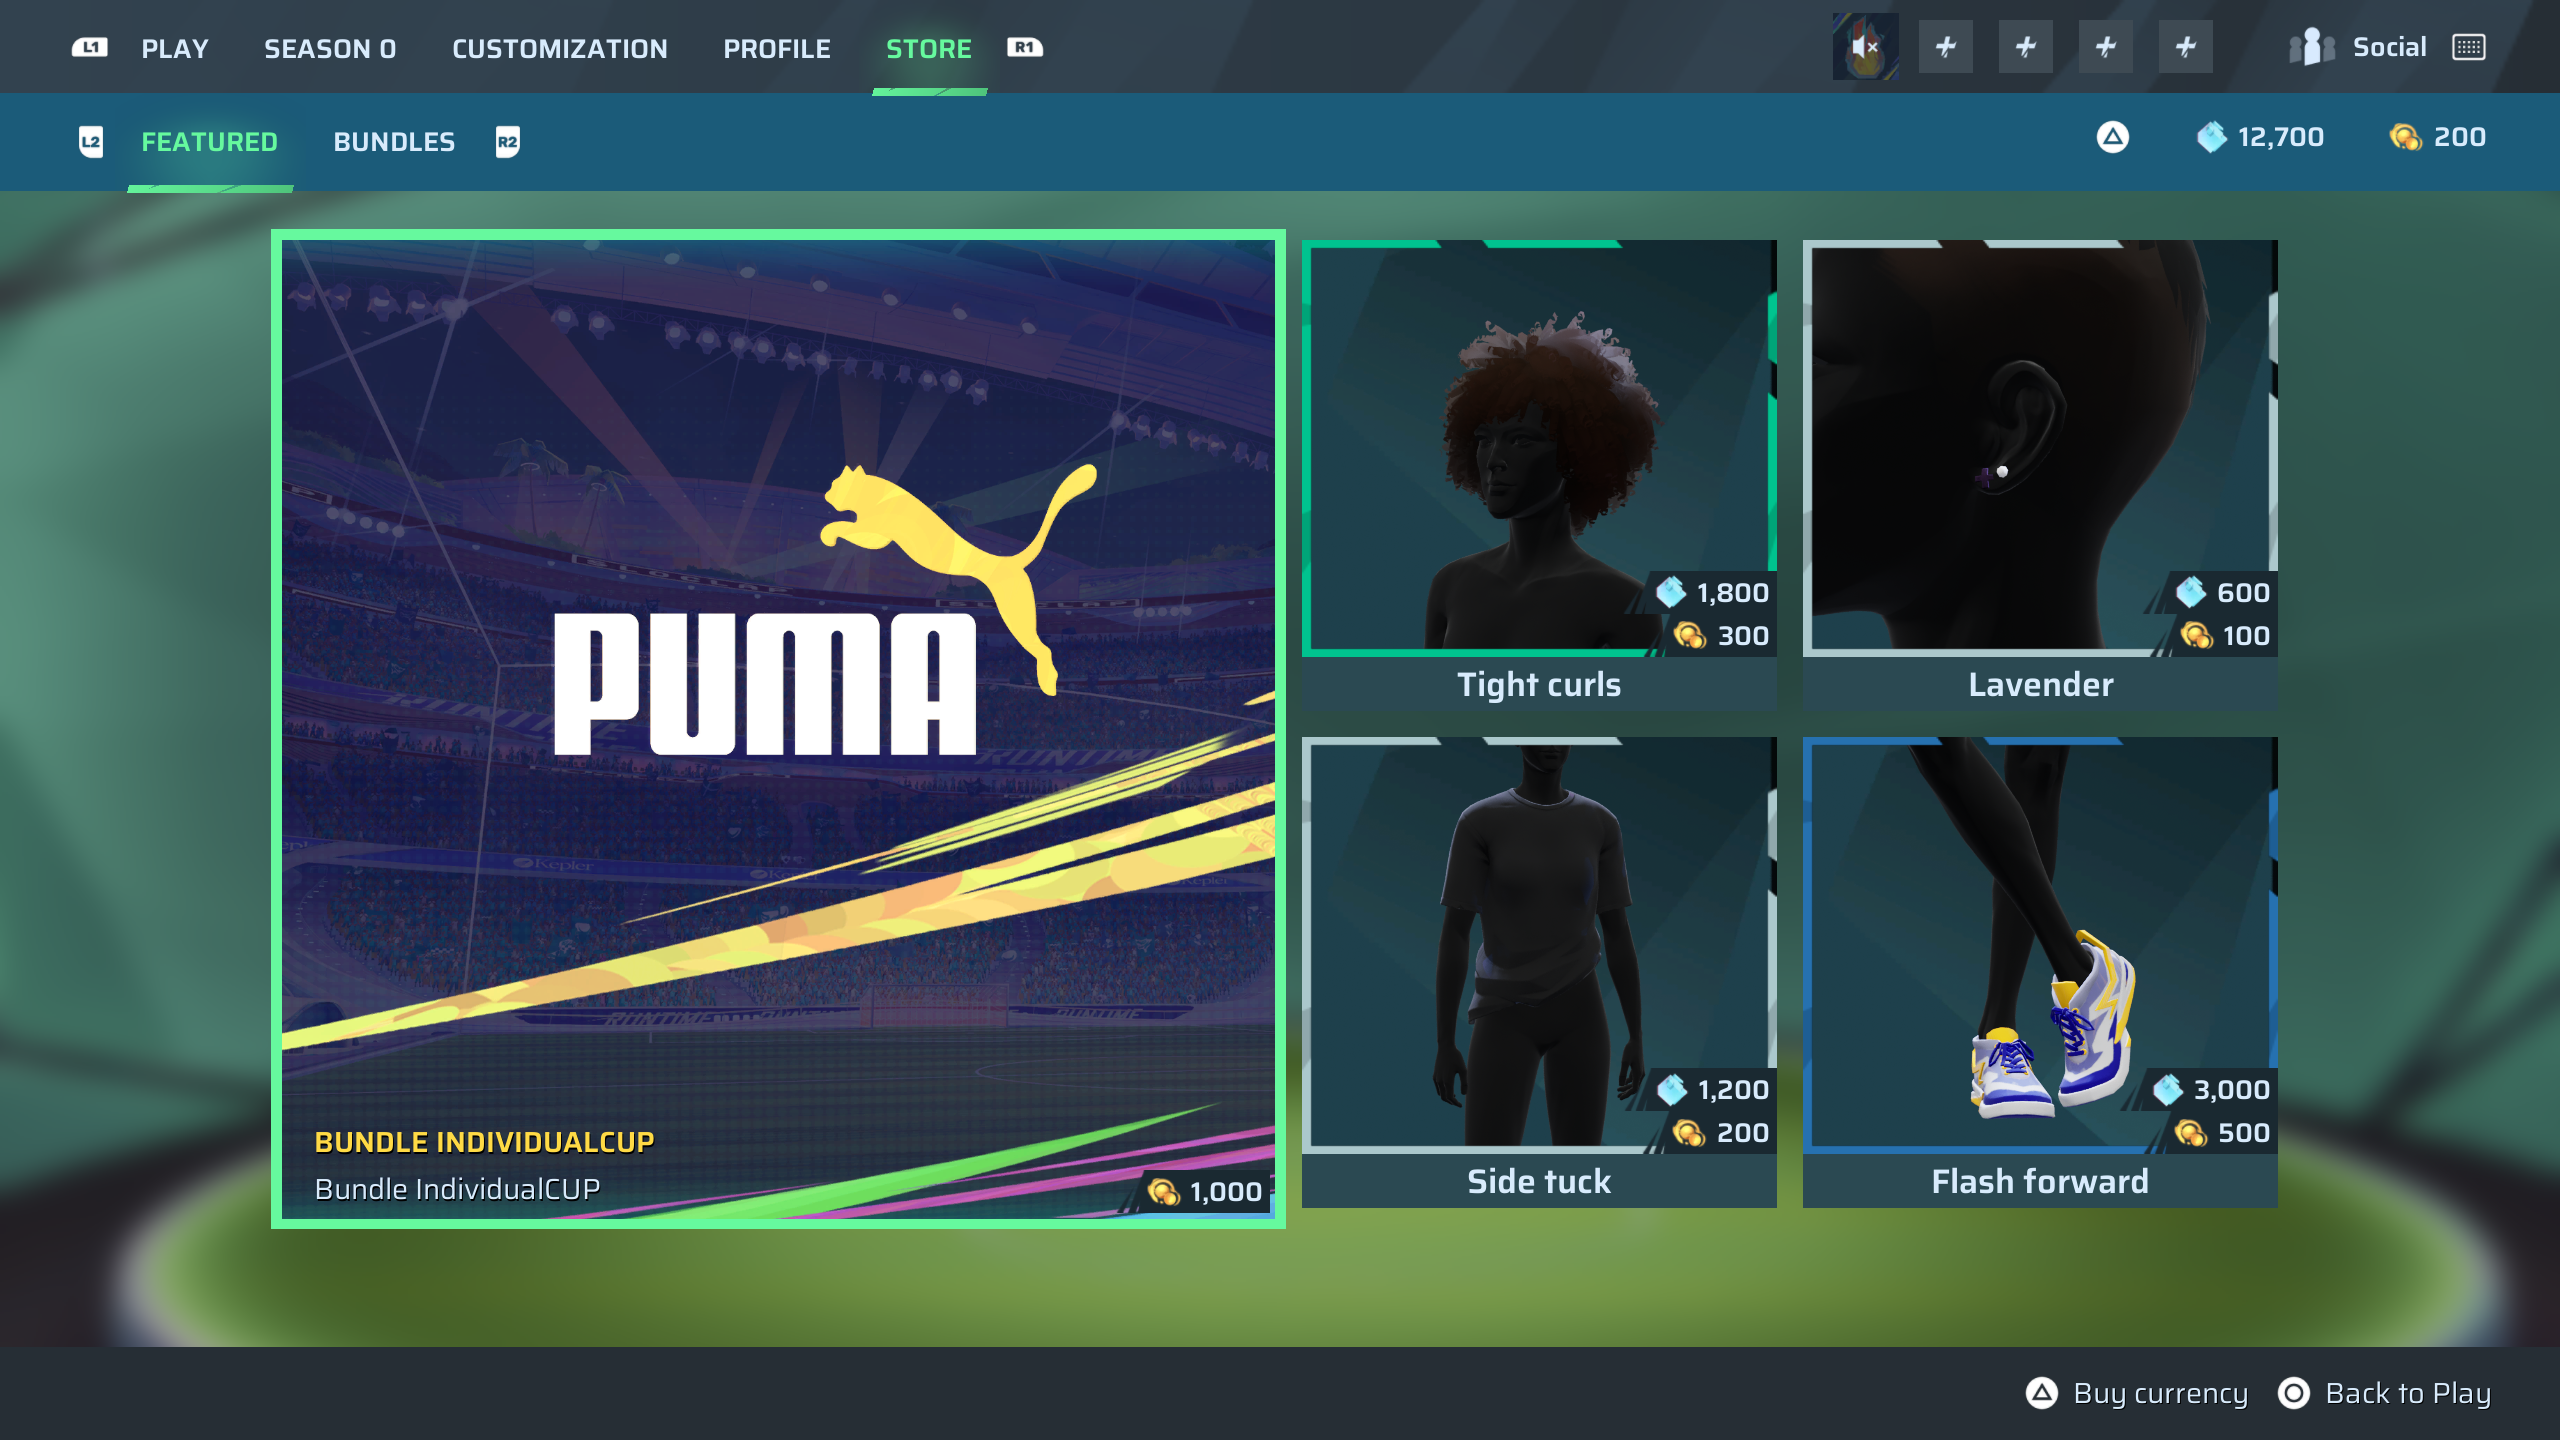Click the coin icon on Lavender

2197,635
